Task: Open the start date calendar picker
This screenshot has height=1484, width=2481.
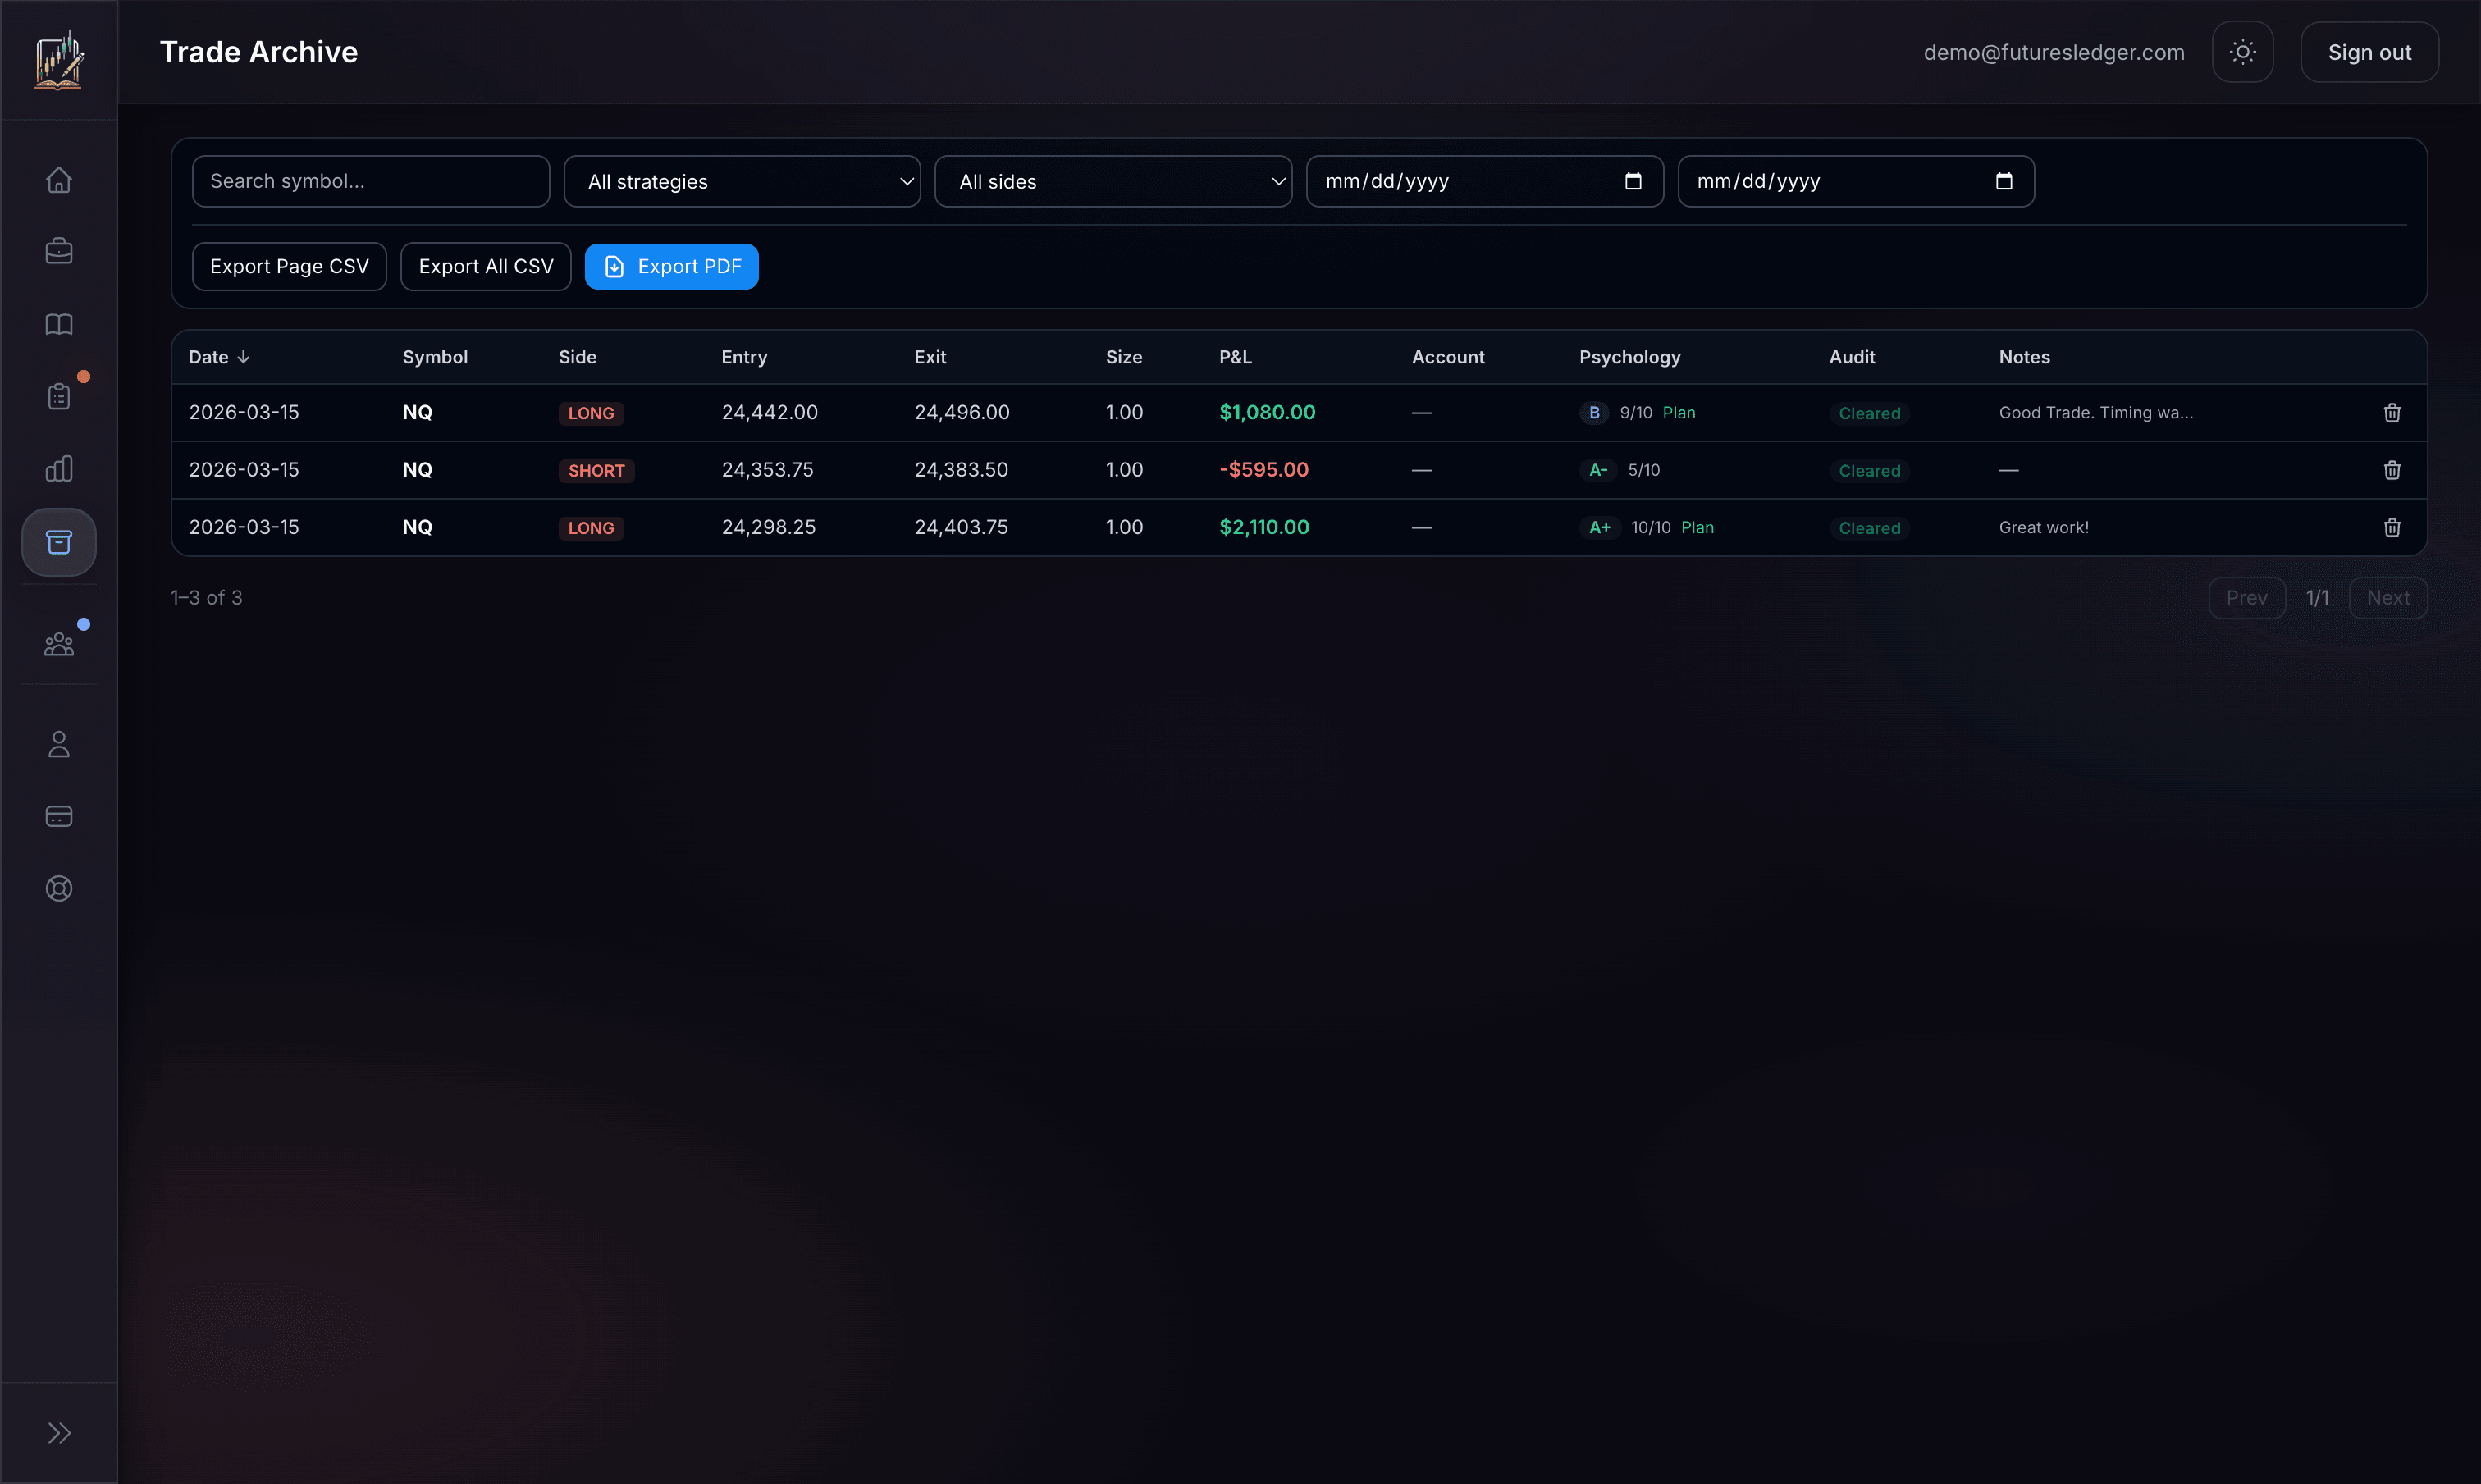Action: 1632,181
